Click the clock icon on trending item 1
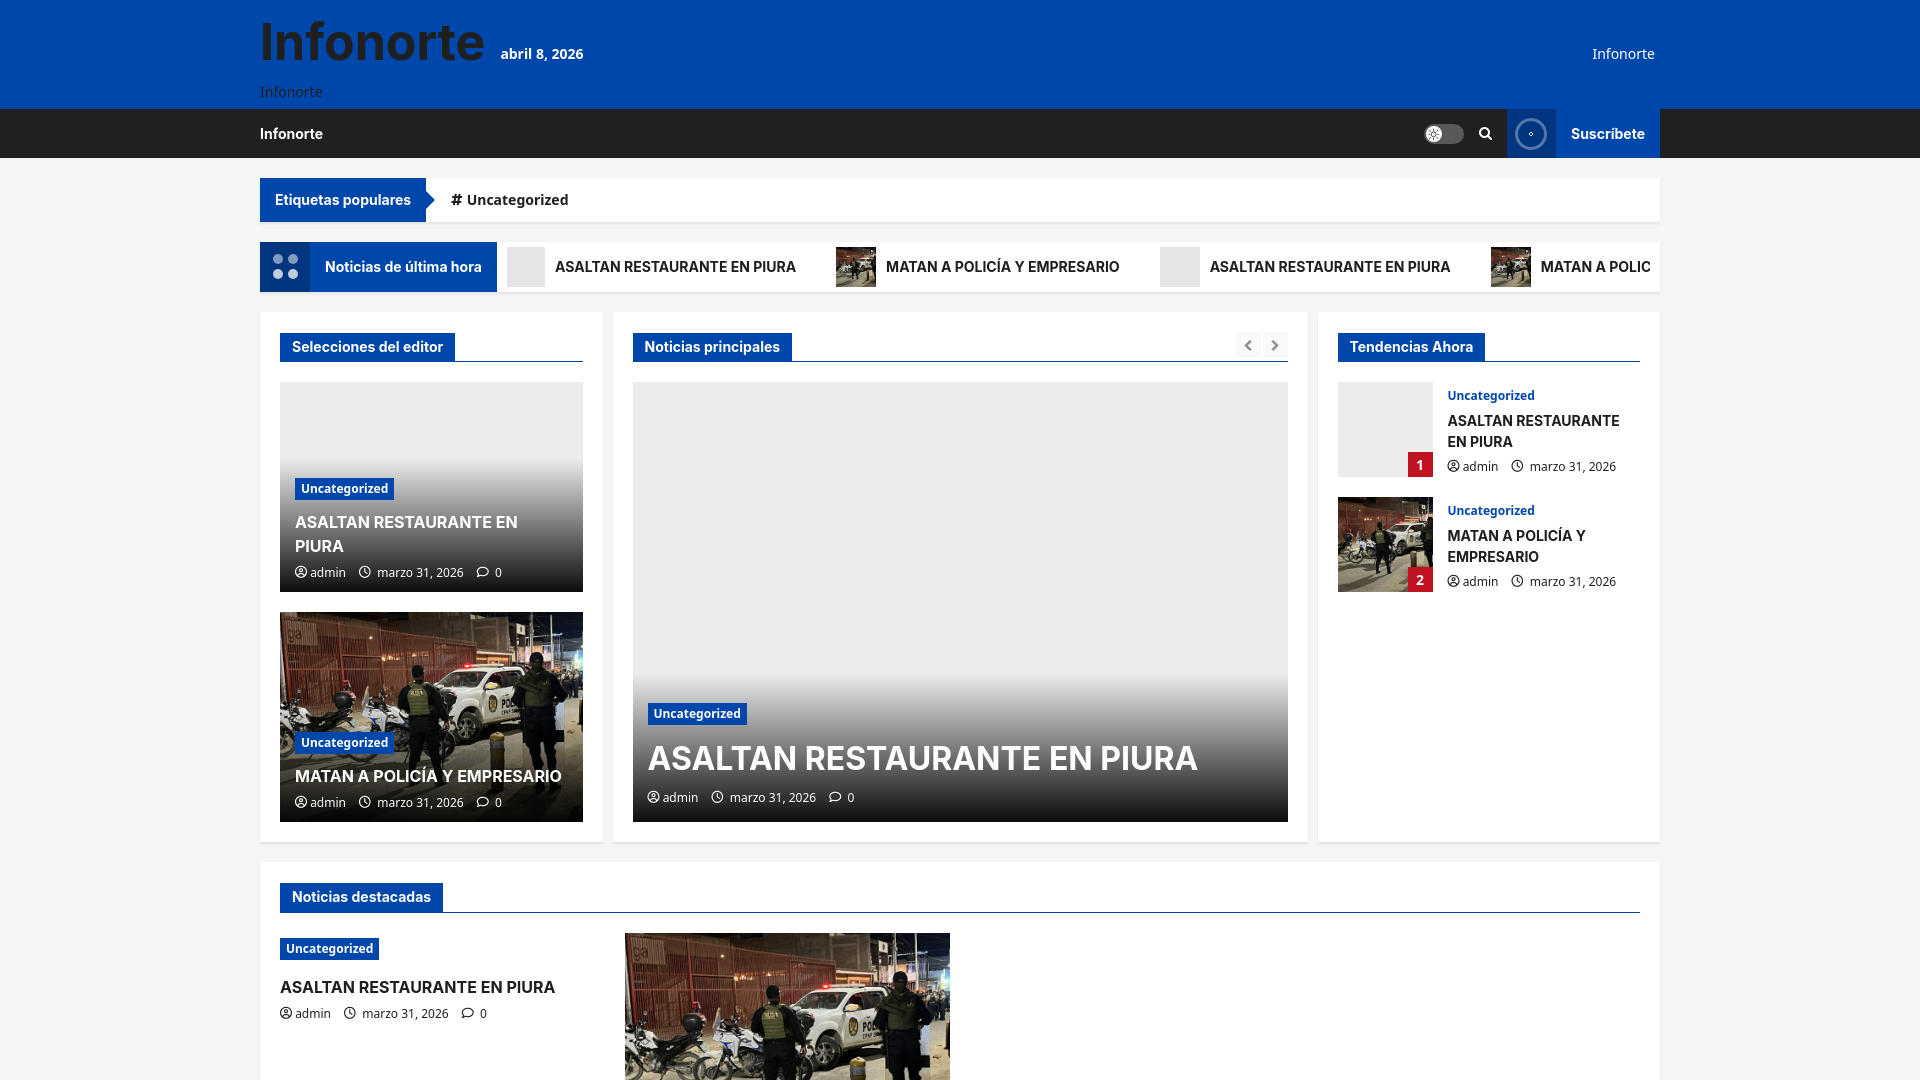This screenshot has height=1080, width=1920. coord(1517,466)
